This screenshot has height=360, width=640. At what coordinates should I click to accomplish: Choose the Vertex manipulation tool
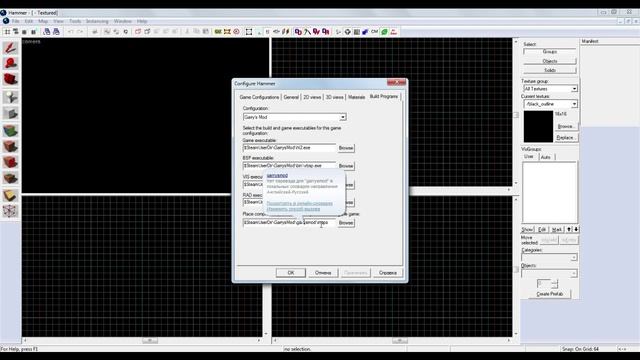point(10,211)
